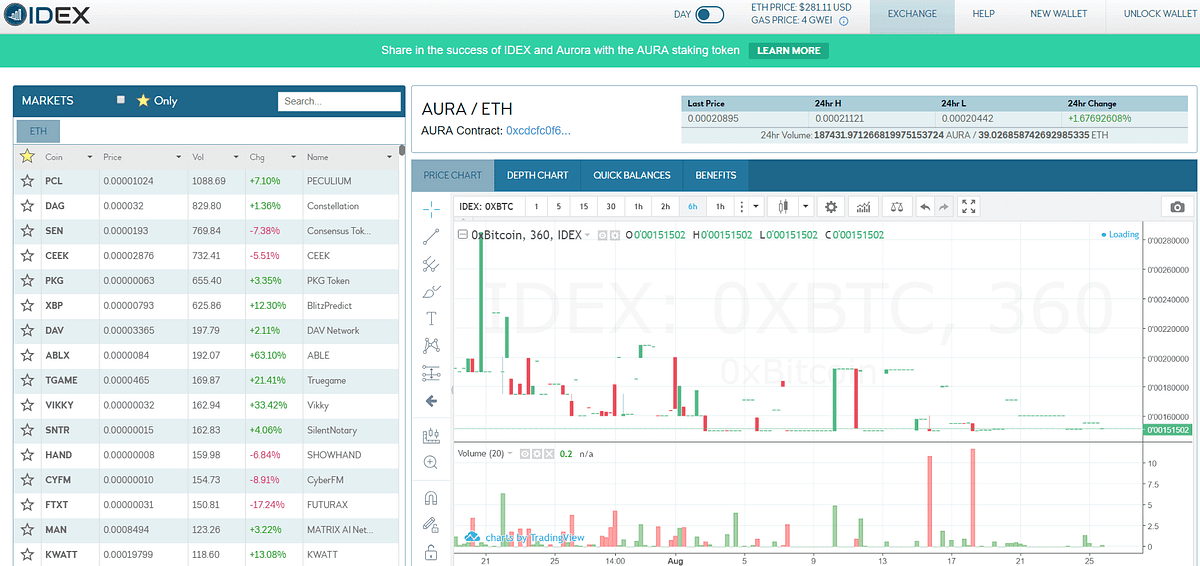
Task: Favorite the DAG market star
Action: 27,206
